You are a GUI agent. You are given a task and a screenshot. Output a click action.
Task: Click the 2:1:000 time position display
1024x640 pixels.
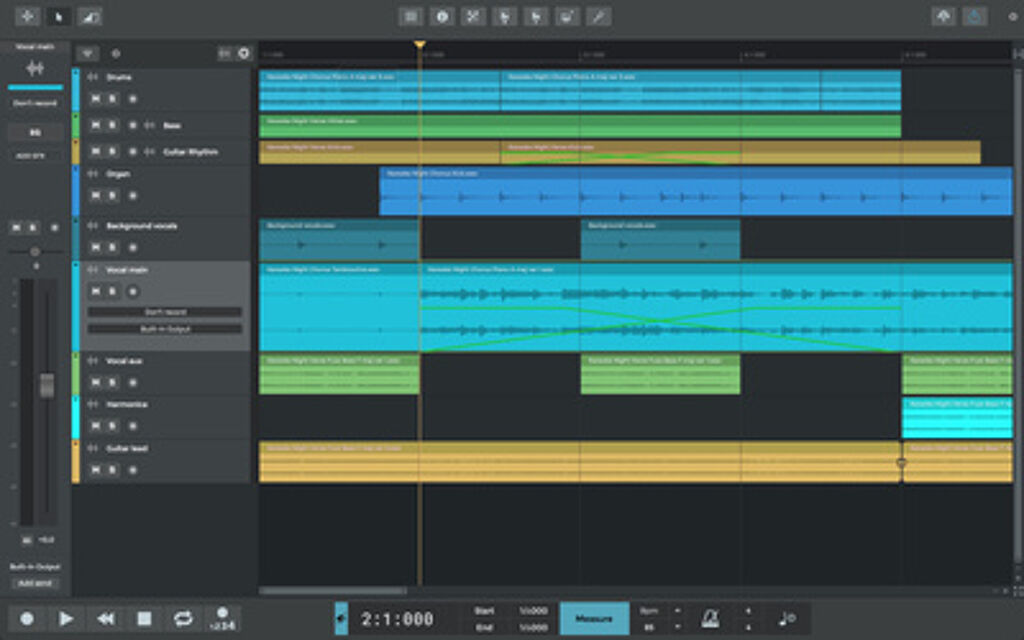[x=397, y=619]
